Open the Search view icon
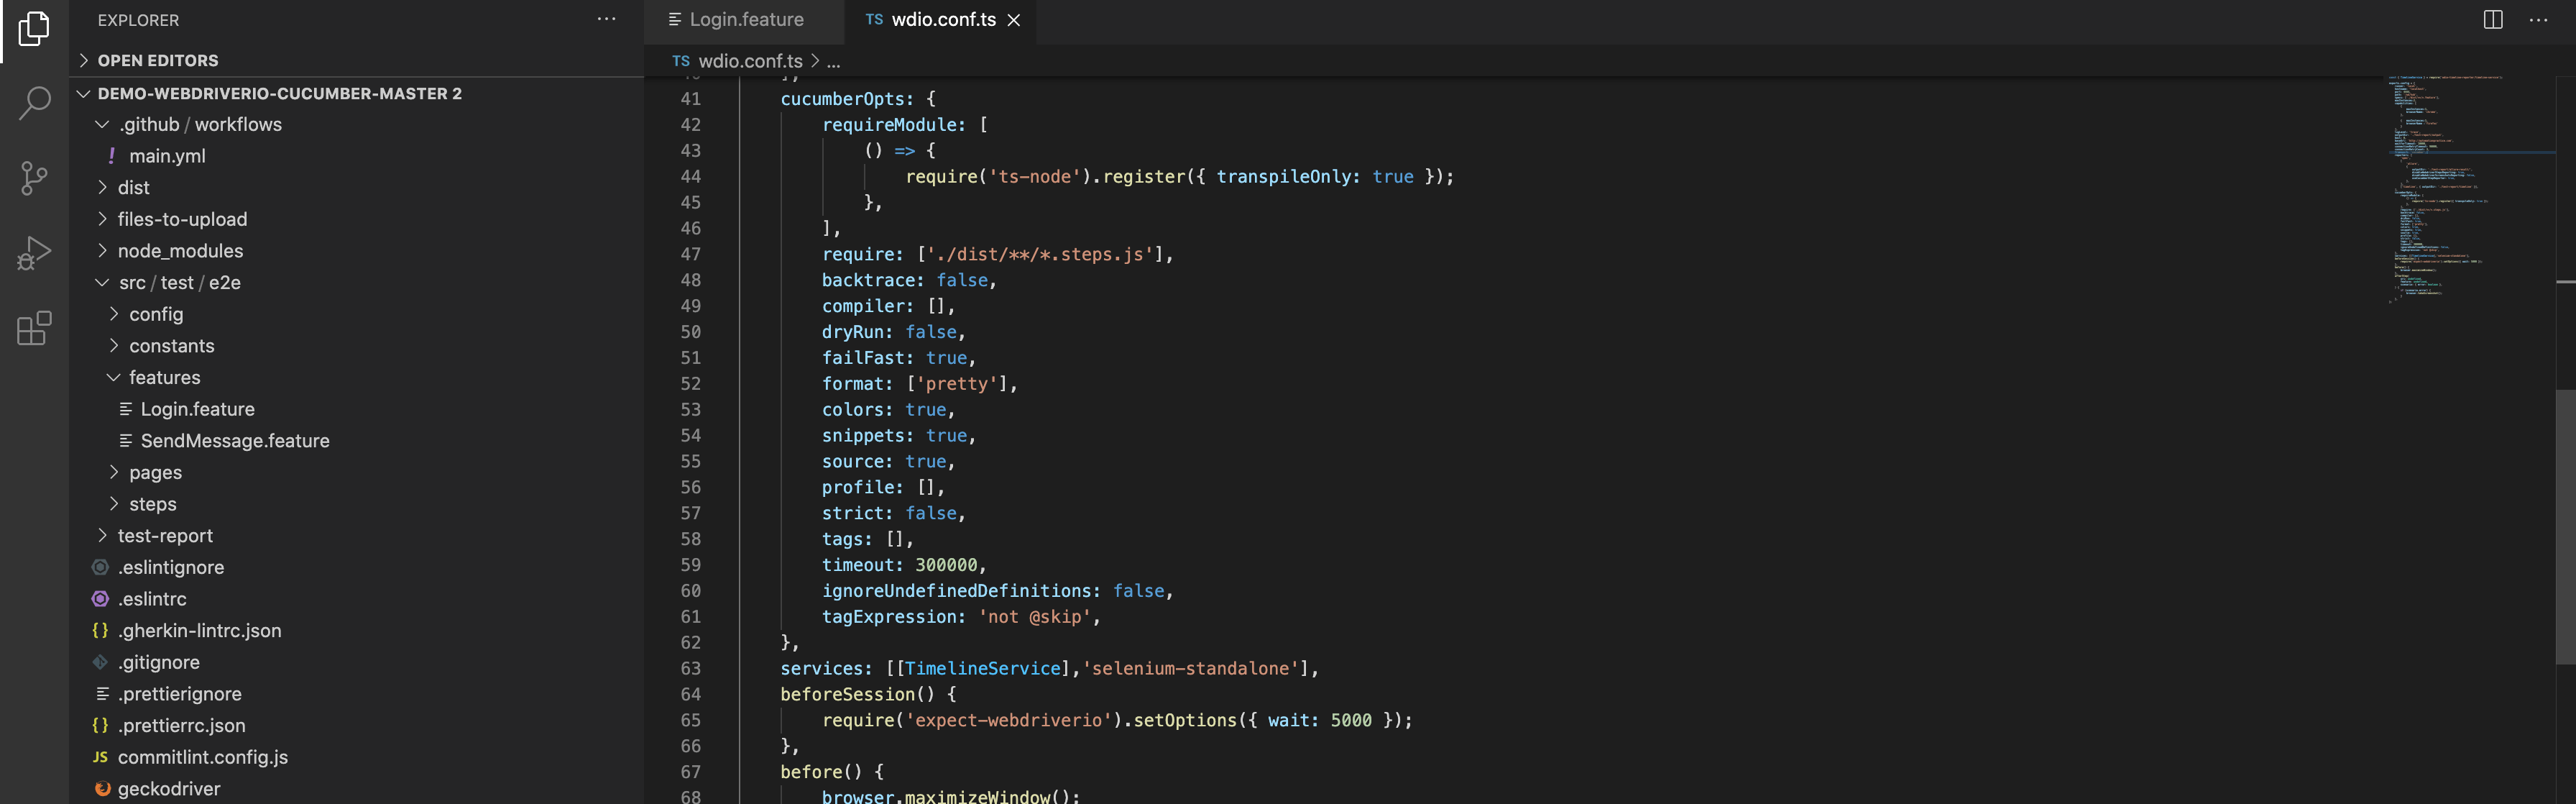The height and width of the screenshot is (804, 2576). point(34,102)
